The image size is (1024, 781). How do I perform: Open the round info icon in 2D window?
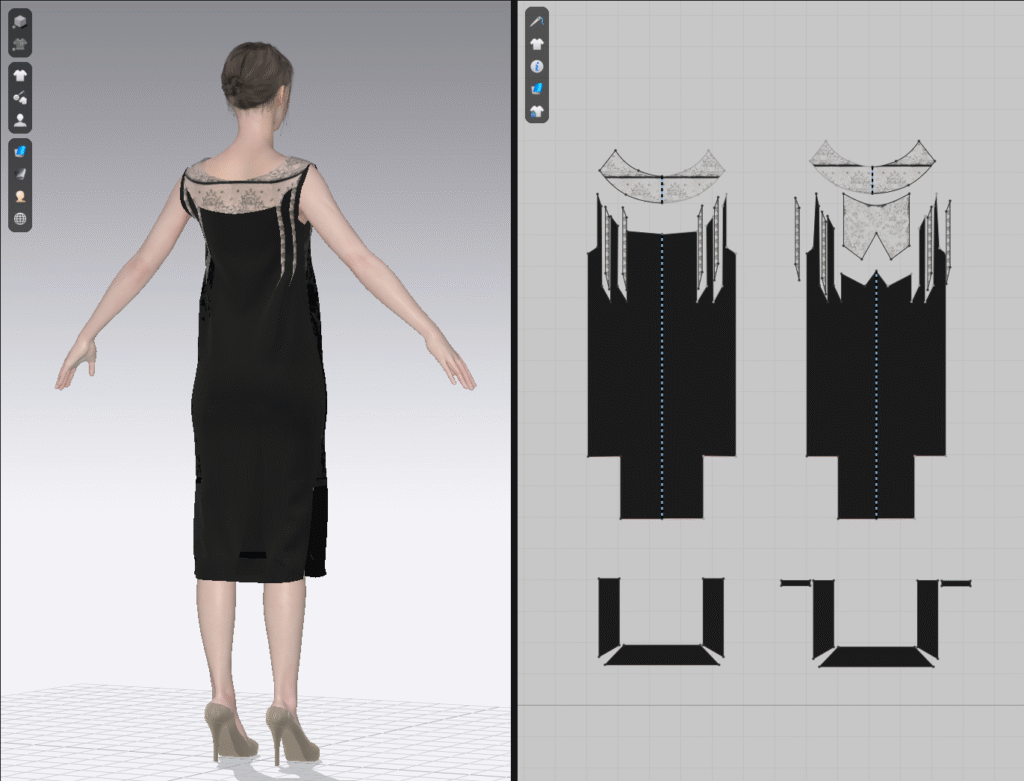click(537, 66)
